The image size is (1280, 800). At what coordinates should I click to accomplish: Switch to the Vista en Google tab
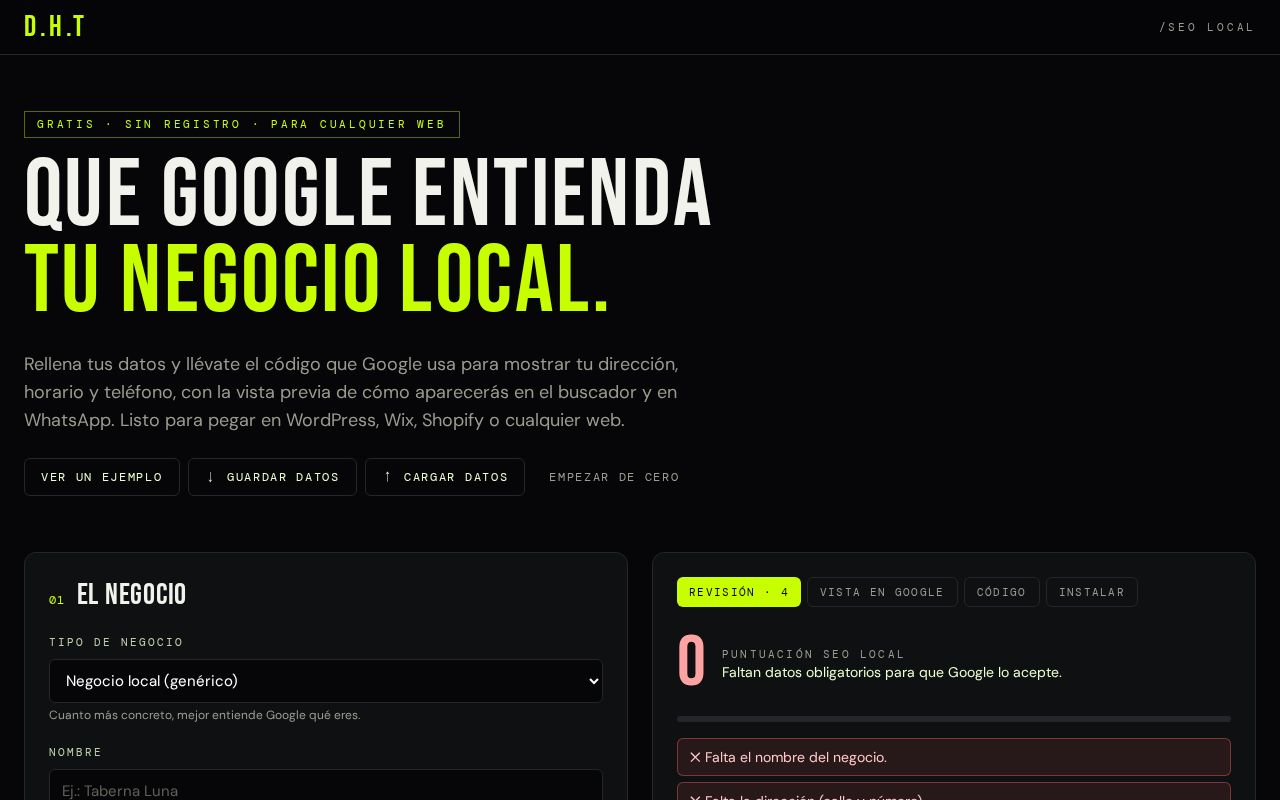point(882,592)
